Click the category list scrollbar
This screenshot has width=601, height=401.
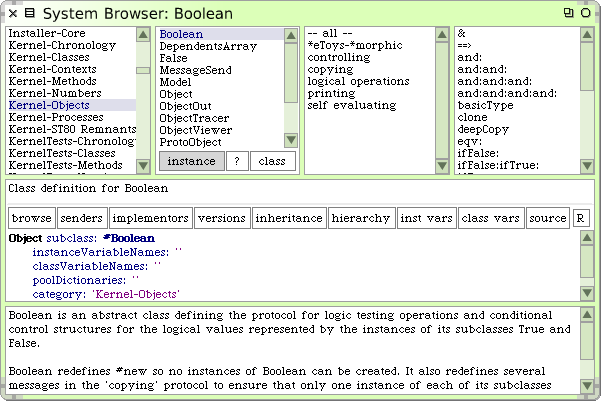pos(144,100)
